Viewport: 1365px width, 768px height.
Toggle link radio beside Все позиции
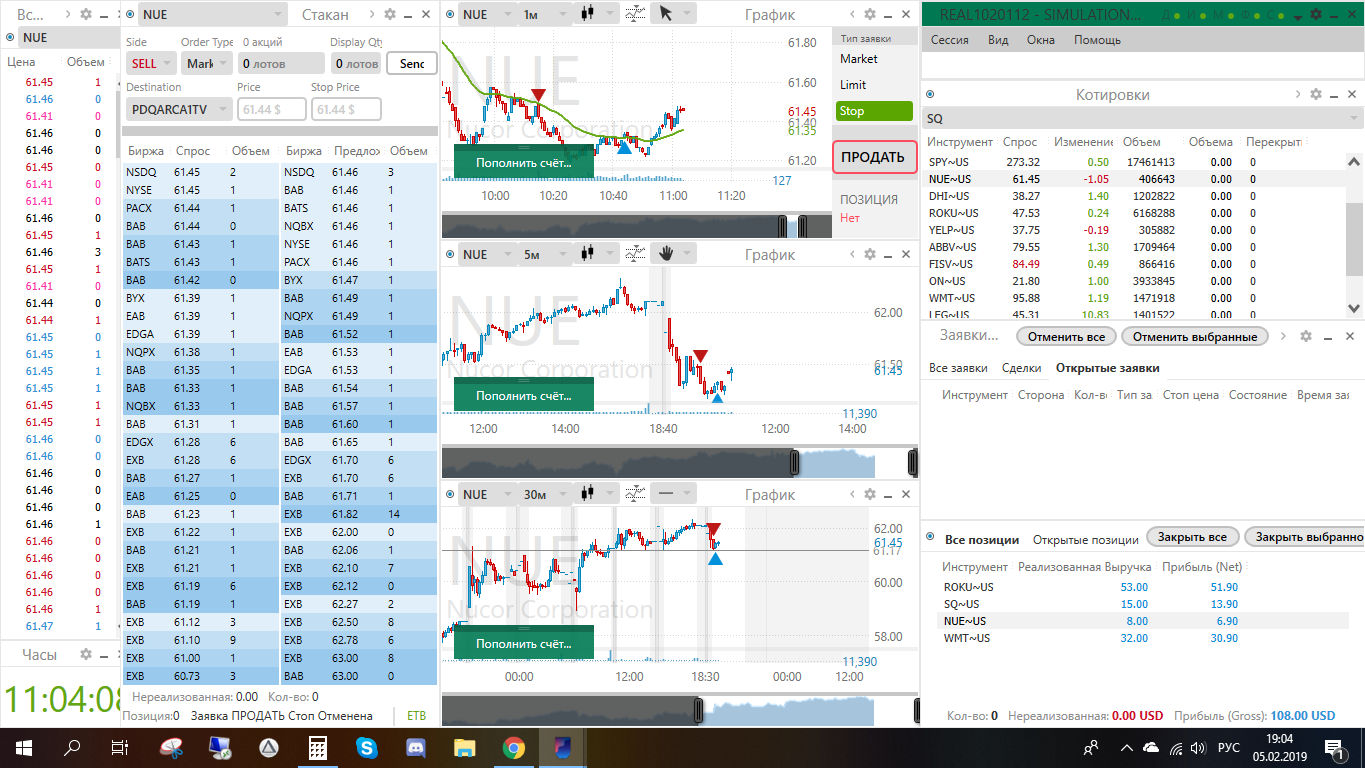tap(930, 538)
